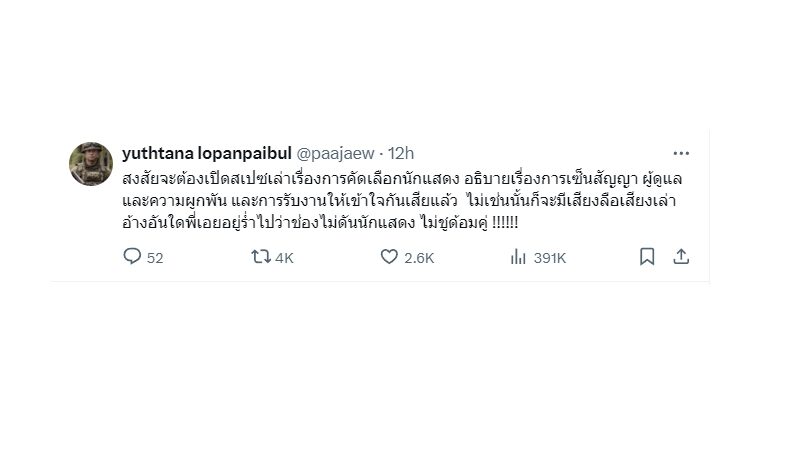Open the three-dot More options menu

tap(681, 153)
